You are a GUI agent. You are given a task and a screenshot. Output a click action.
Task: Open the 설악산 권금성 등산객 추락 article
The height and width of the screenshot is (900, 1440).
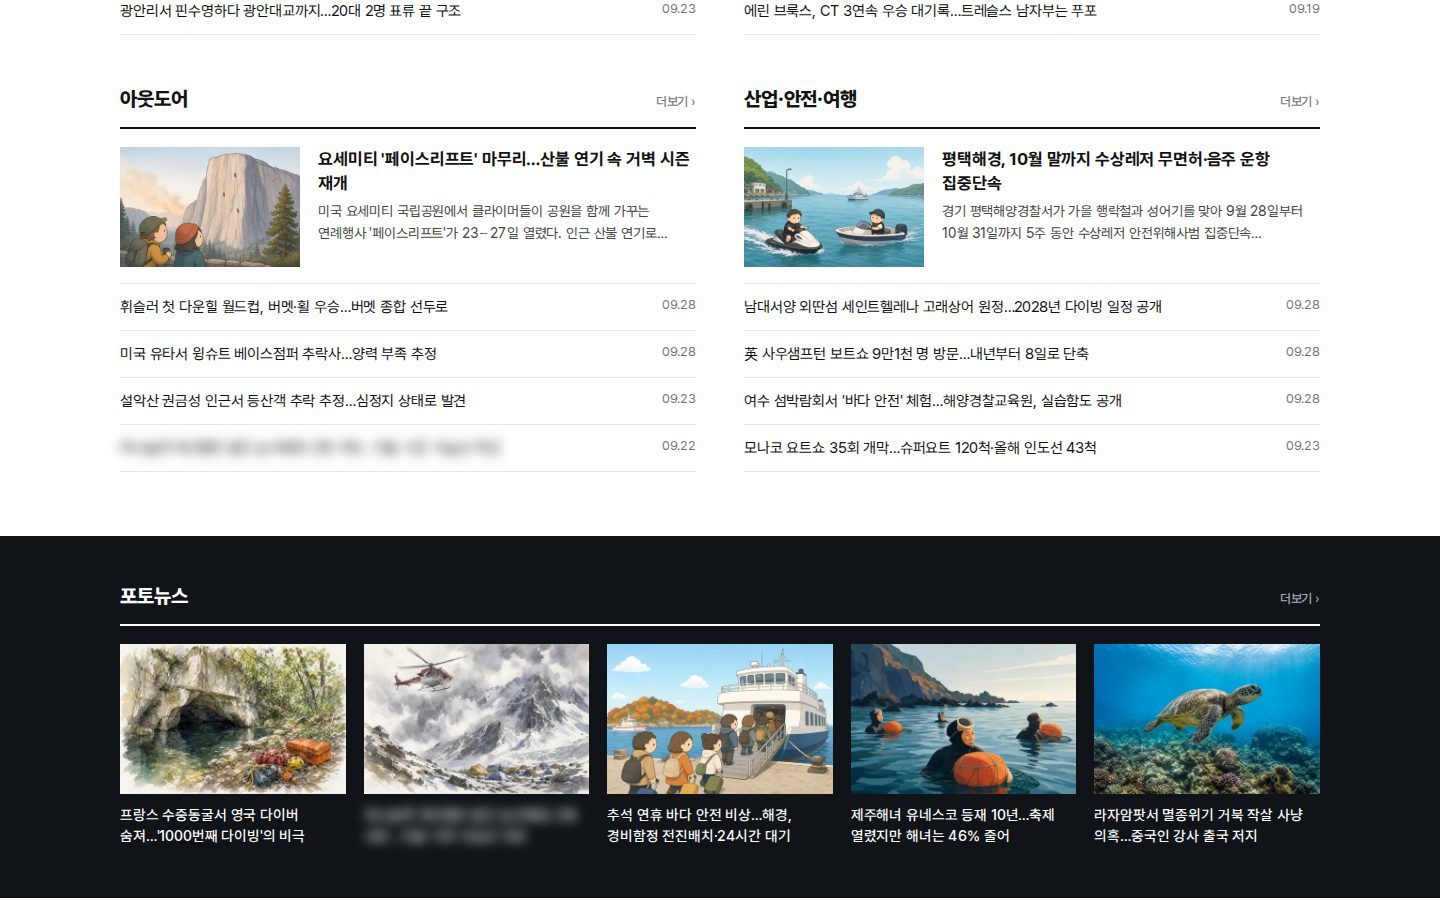(x=293, y=401)
